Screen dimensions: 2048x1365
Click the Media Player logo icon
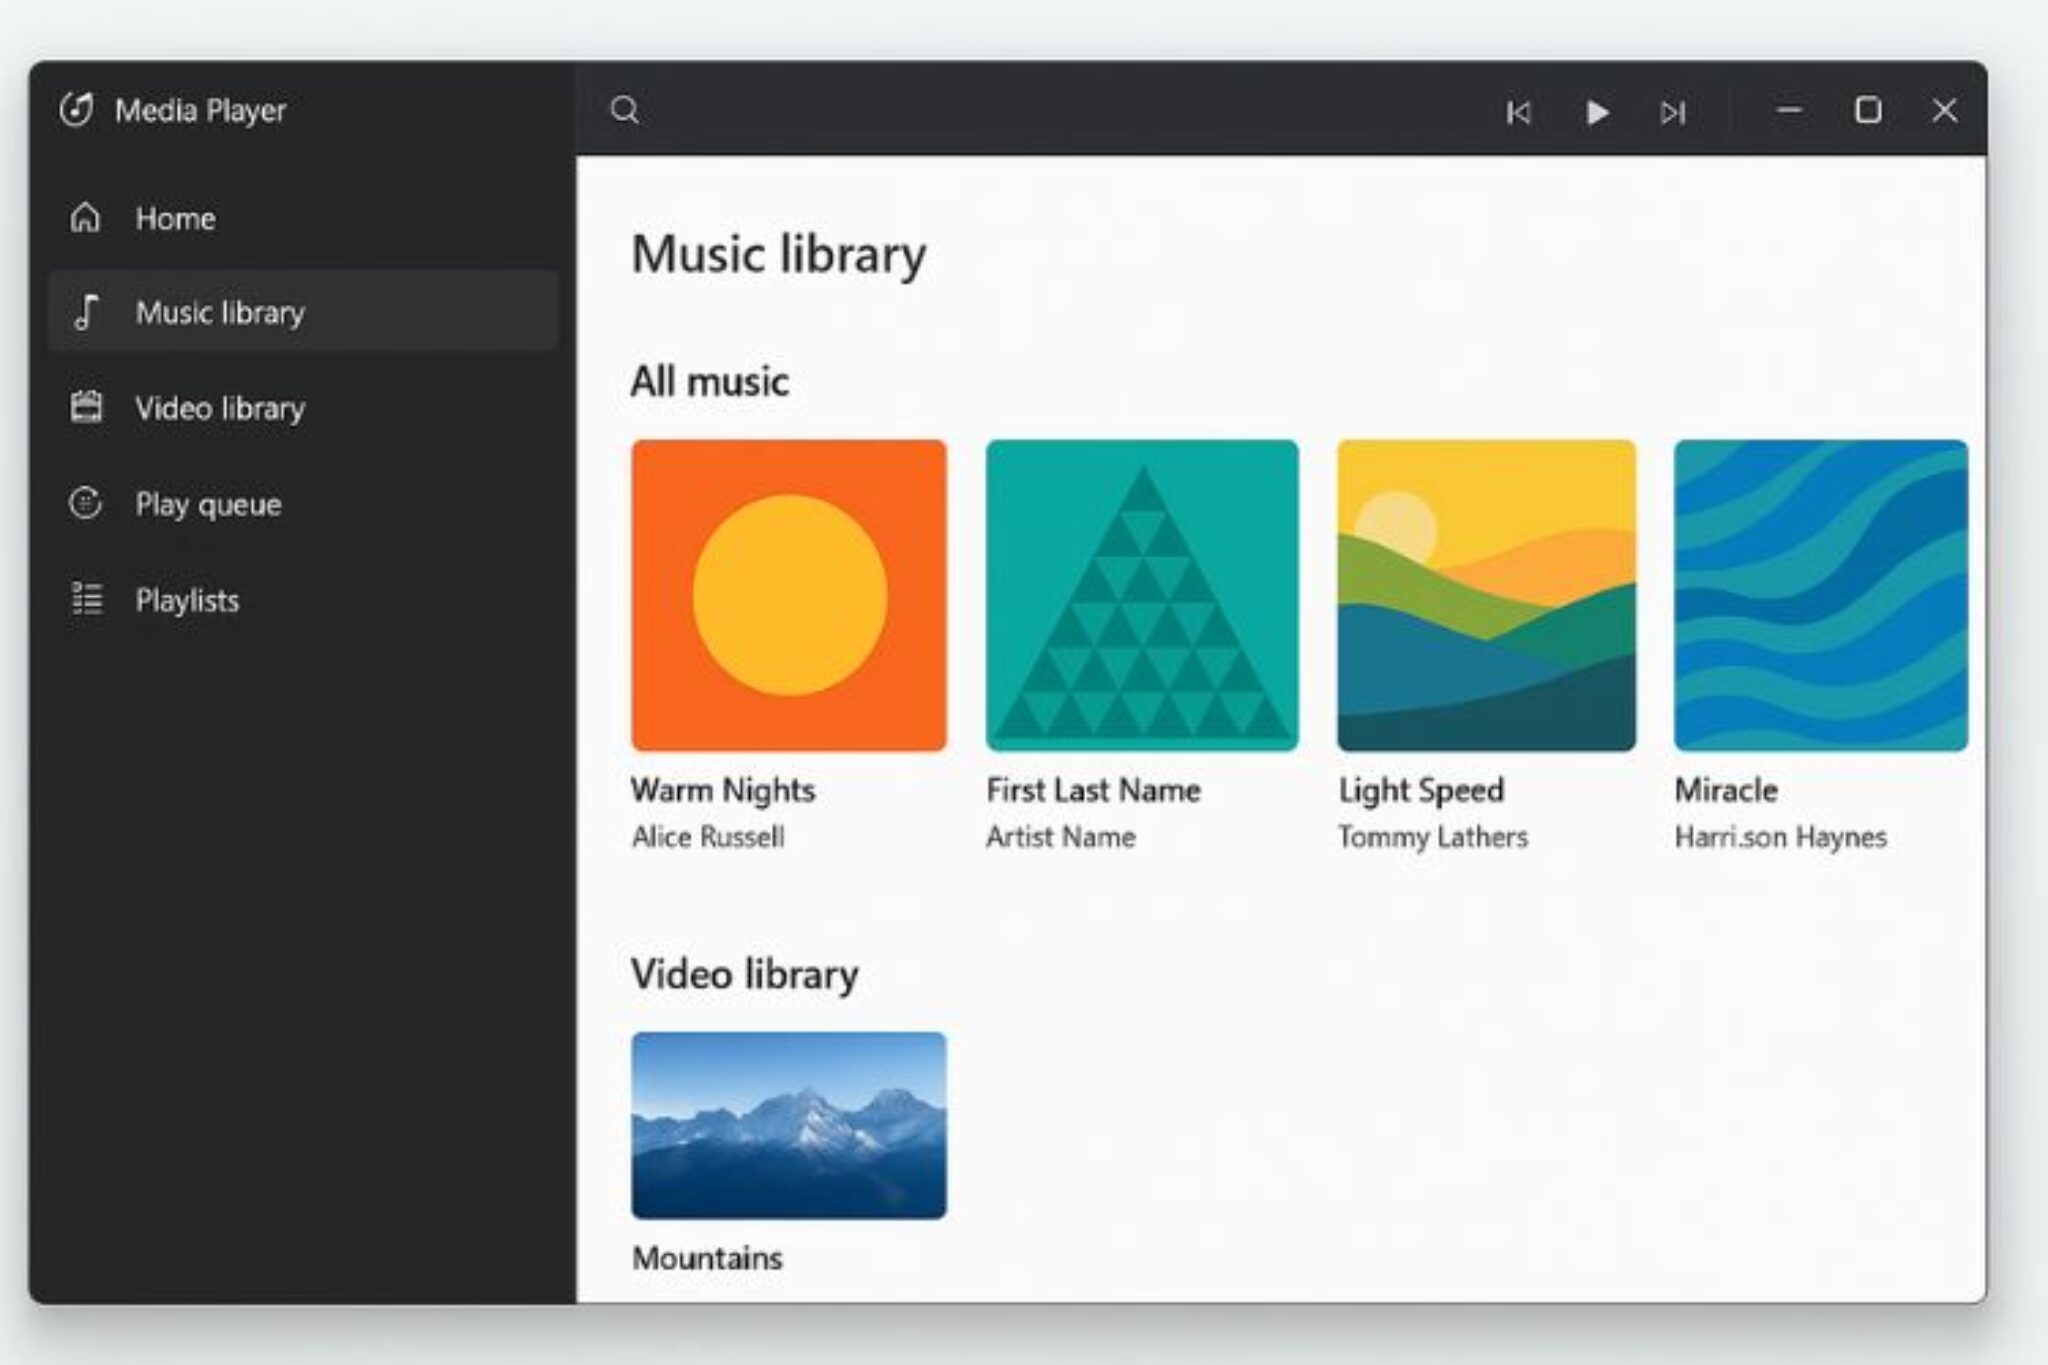pos(82,111)
